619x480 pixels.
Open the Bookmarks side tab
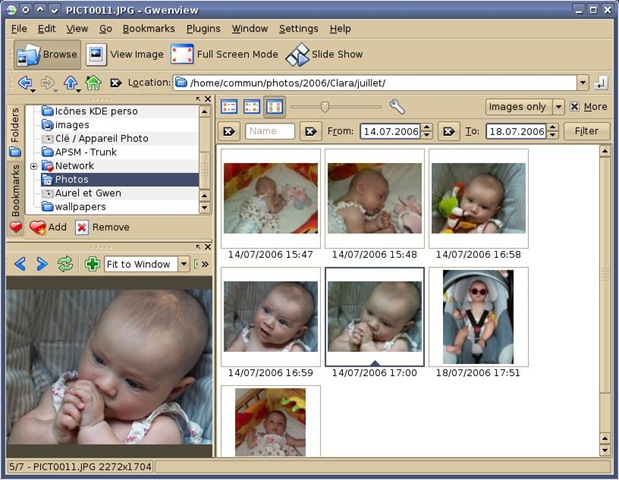[x=15, y=189]
